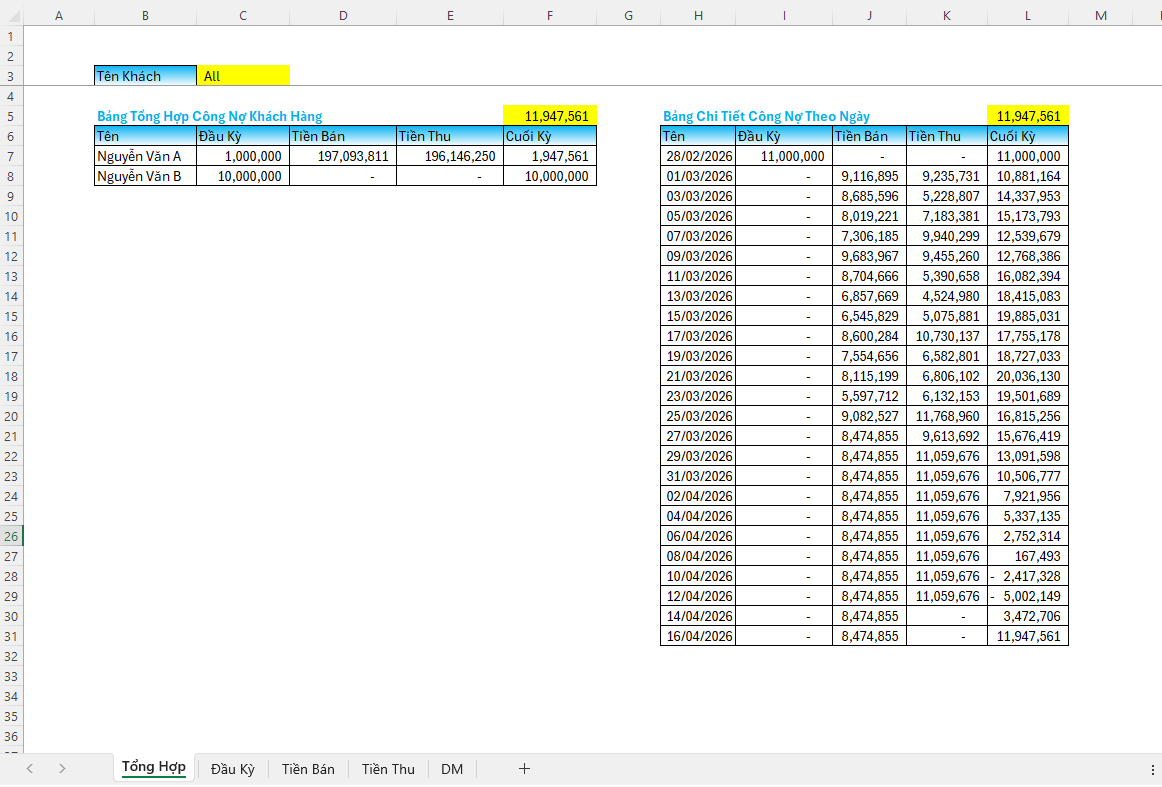The width and height of the screenshot is (1162, 787).
Task: Click the Nguyễn Văn A name cell
Action: coord(145,156)
